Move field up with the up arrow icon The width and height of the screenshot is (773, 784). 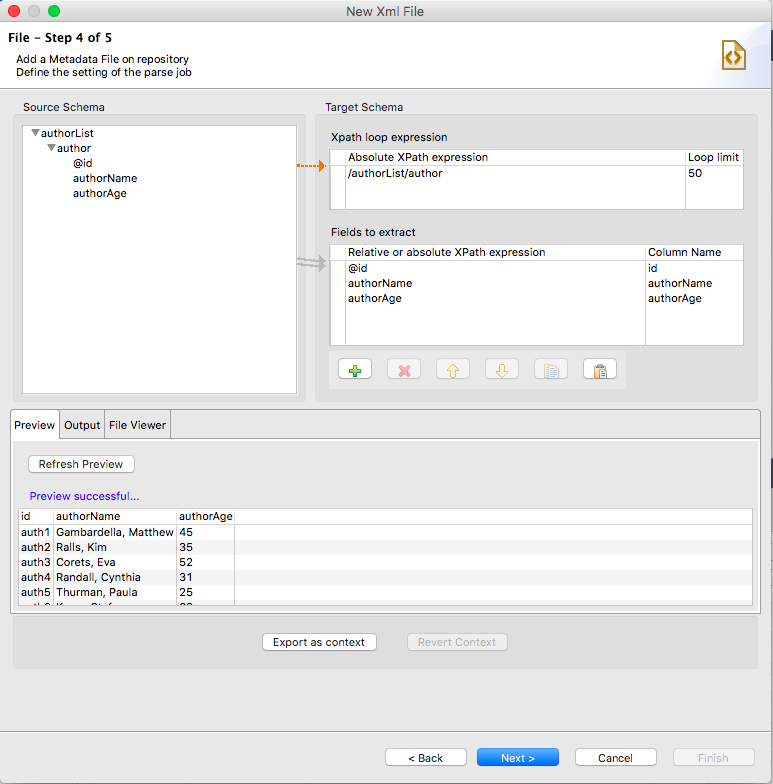point(453,370)
